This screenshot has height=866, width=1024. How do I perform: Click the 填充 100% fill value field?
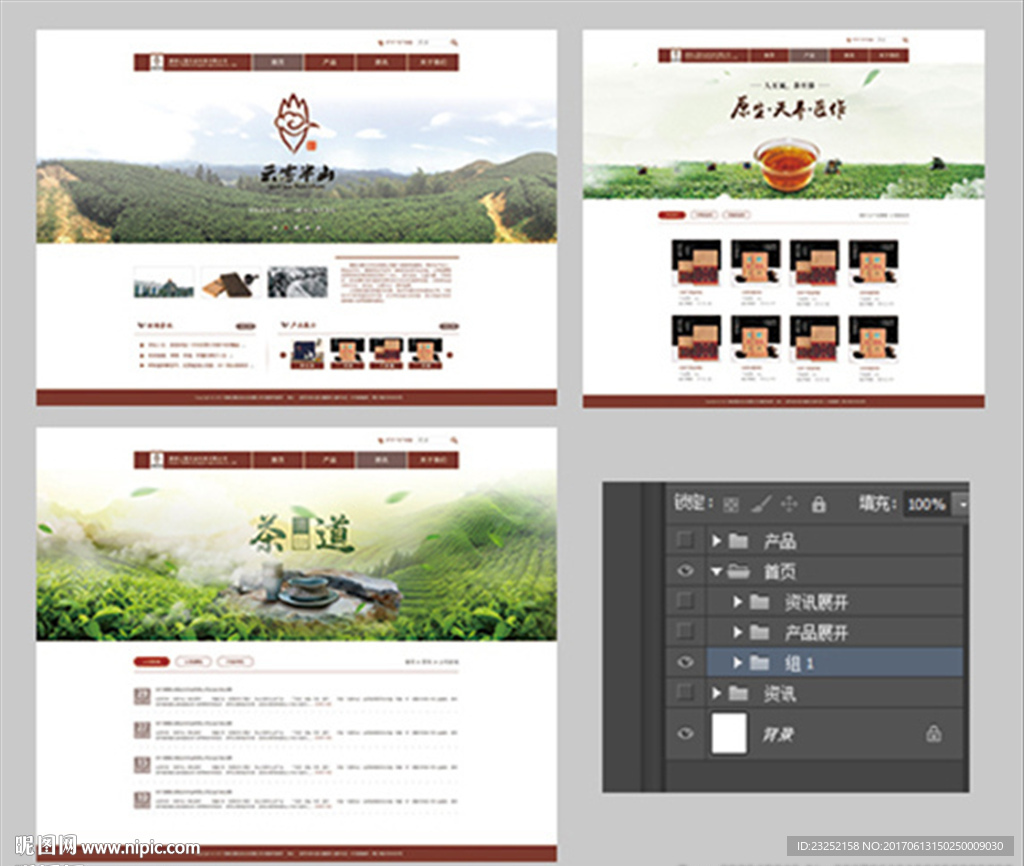926,504
